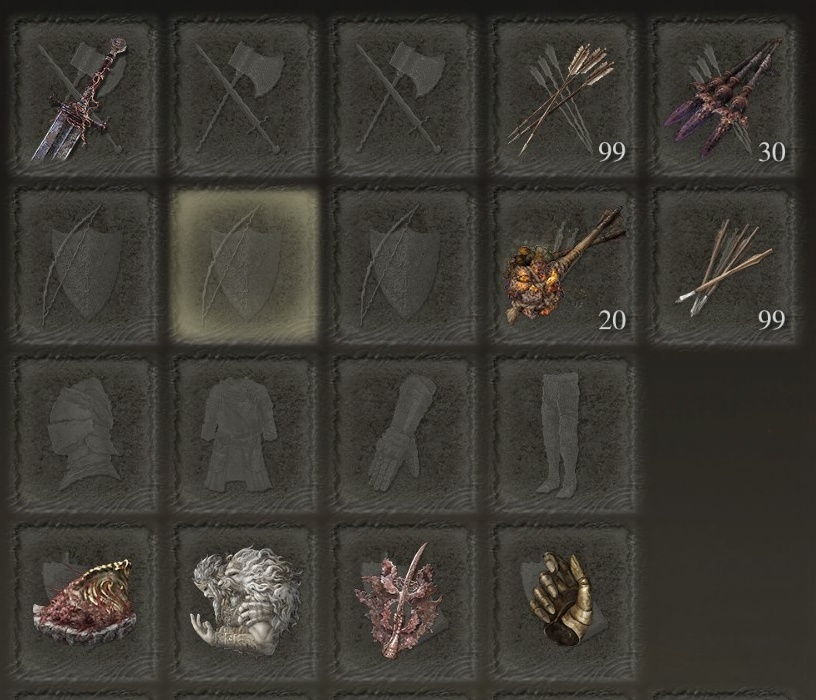Open the empty chest armor slot
The width and height of the screenshot is (816, 700).
[245, 434]
